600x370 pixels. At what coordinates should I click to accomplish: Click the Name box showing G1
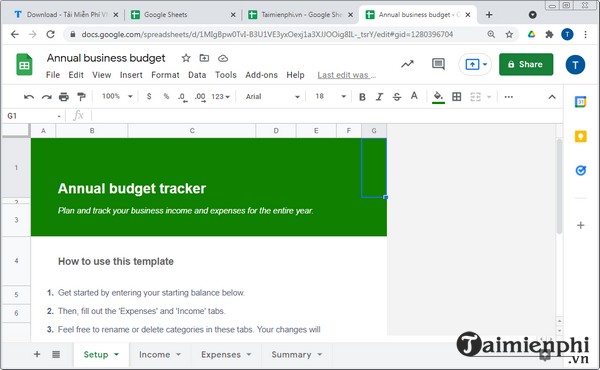tap(33, 116)
